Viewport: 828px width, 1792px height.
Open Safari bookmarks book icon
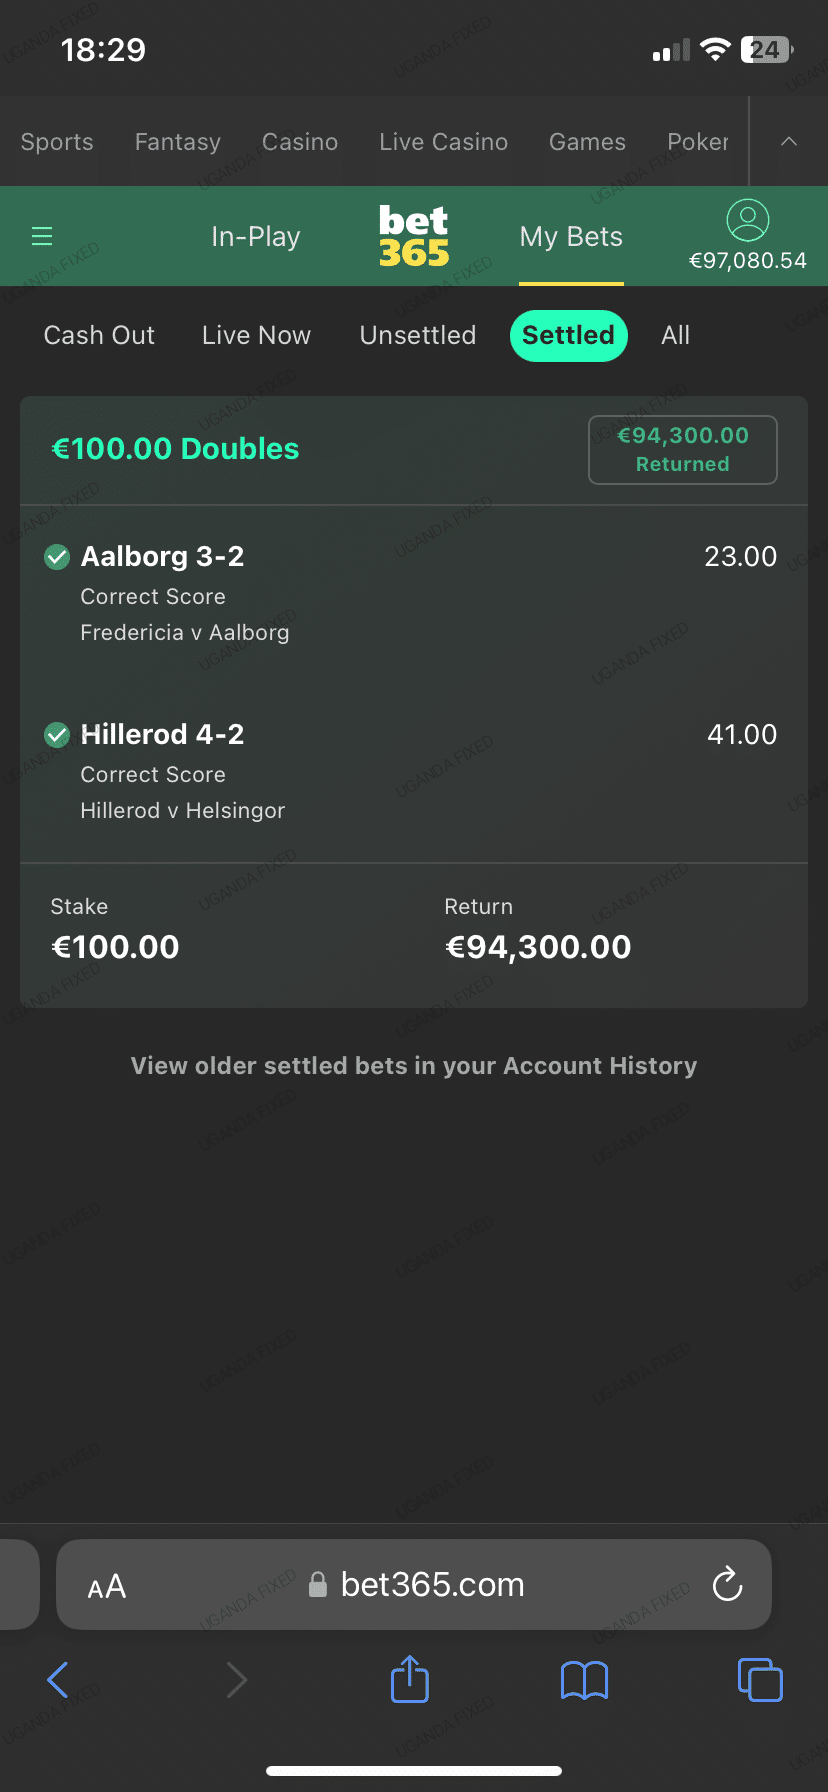(585, 1680)
